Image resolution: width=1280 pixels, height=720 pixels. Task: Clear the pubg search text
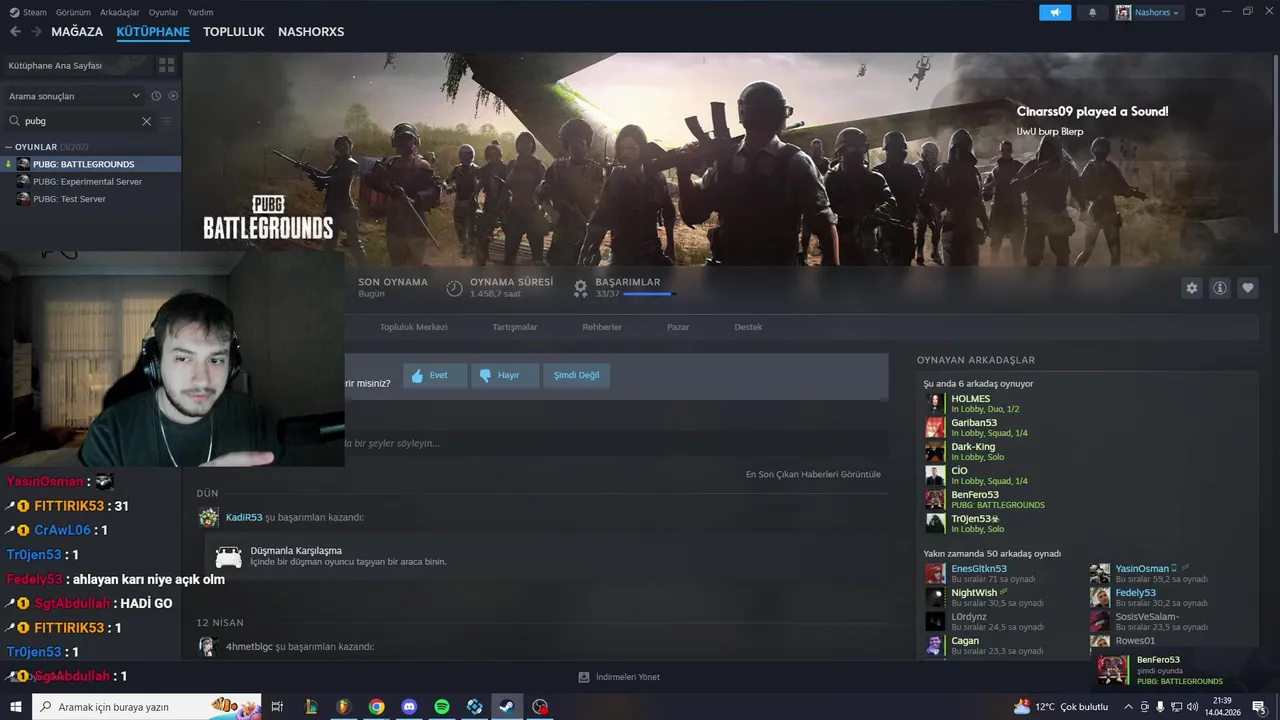146,121
